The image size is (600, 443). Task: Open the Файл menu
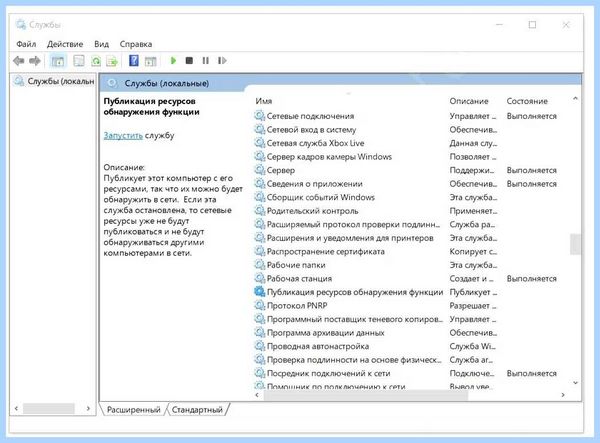pyautogui.click(x=26, y=44)
